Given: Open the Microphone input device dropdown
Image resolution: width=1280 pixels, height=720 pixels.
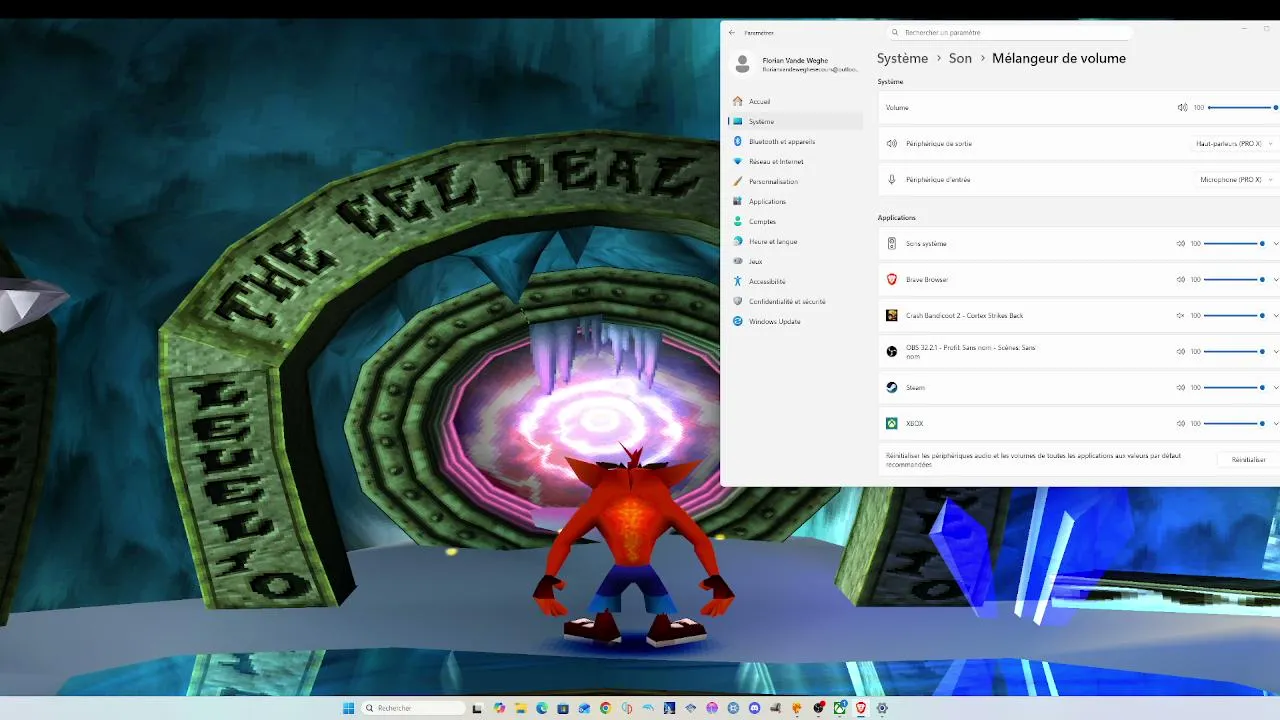Looking at the screenshot, I should [1237, 179].
